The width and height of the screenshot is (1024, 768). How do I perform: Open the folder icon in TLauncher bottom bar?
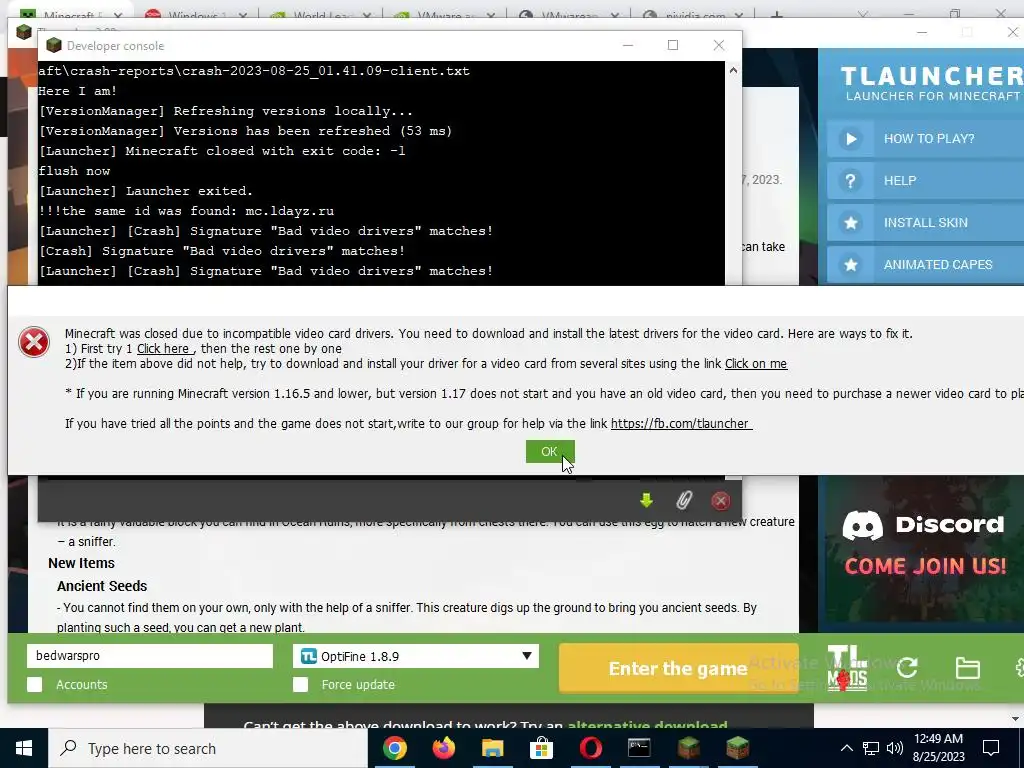pos(967,668)
